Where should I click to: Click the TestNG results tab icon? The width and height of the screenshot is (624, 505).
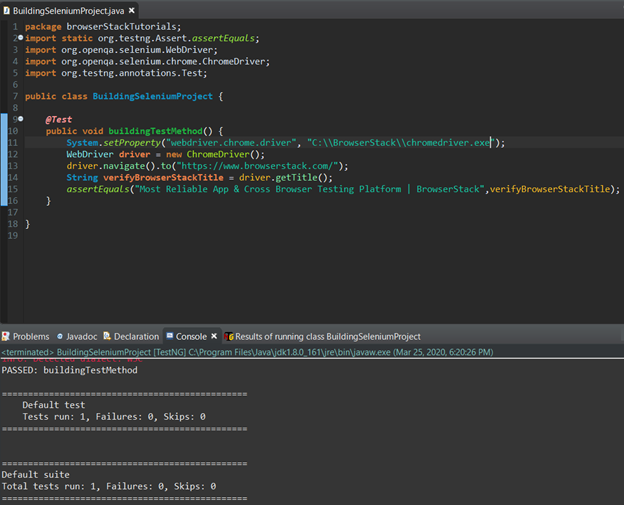pos(228,337)
